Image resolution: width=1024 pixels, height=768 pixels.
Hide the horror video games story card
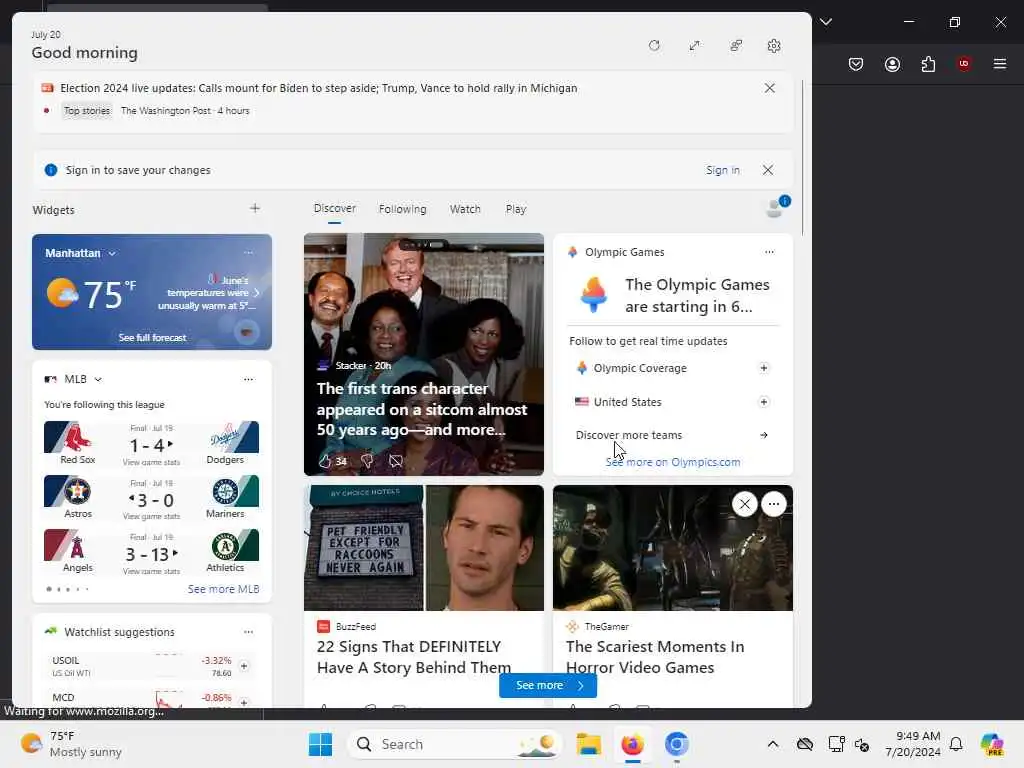tap(744, 504)
